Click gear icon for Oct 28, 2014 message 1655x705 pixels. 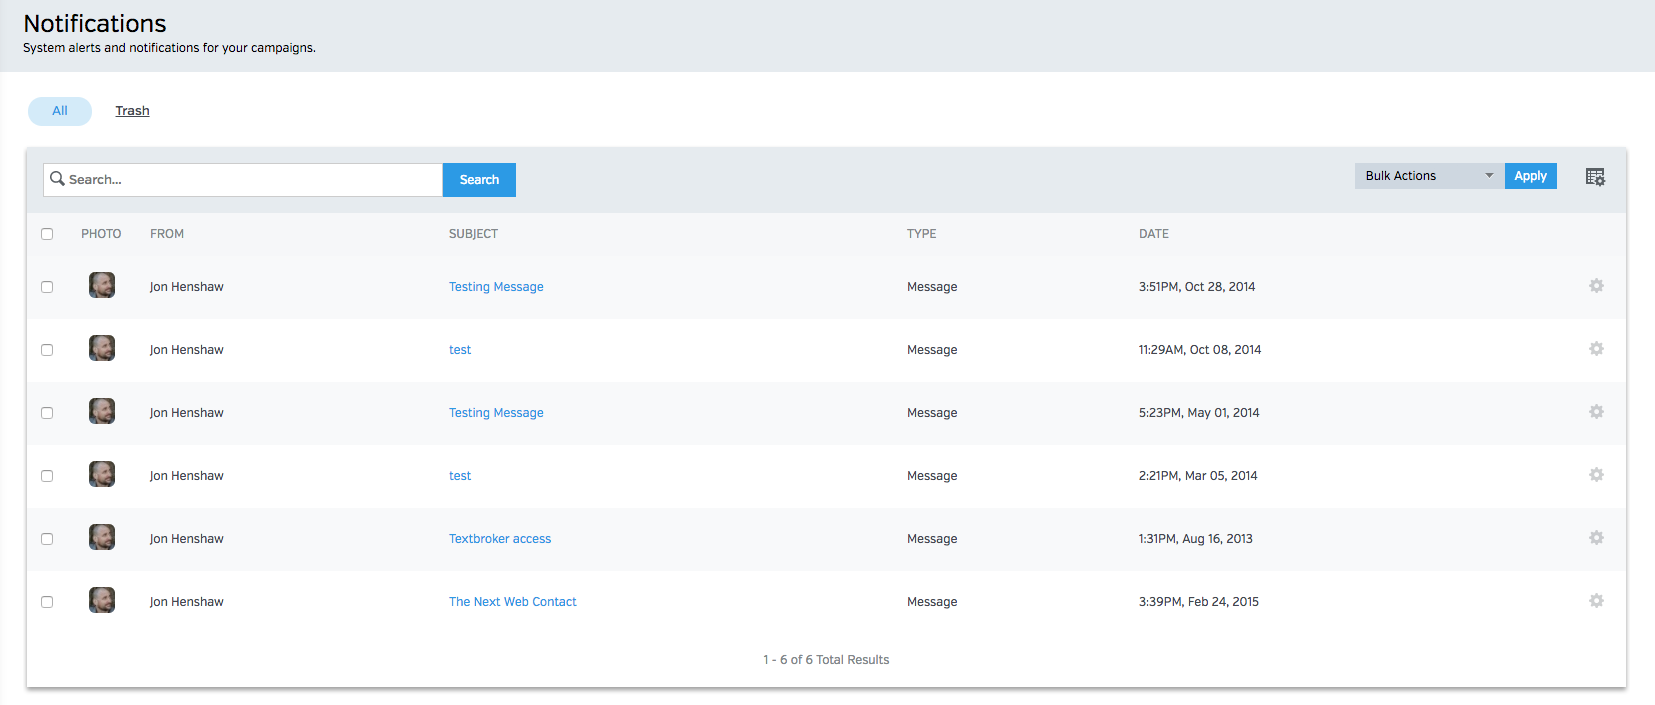pyautogui.click(x=1596, y=286)
